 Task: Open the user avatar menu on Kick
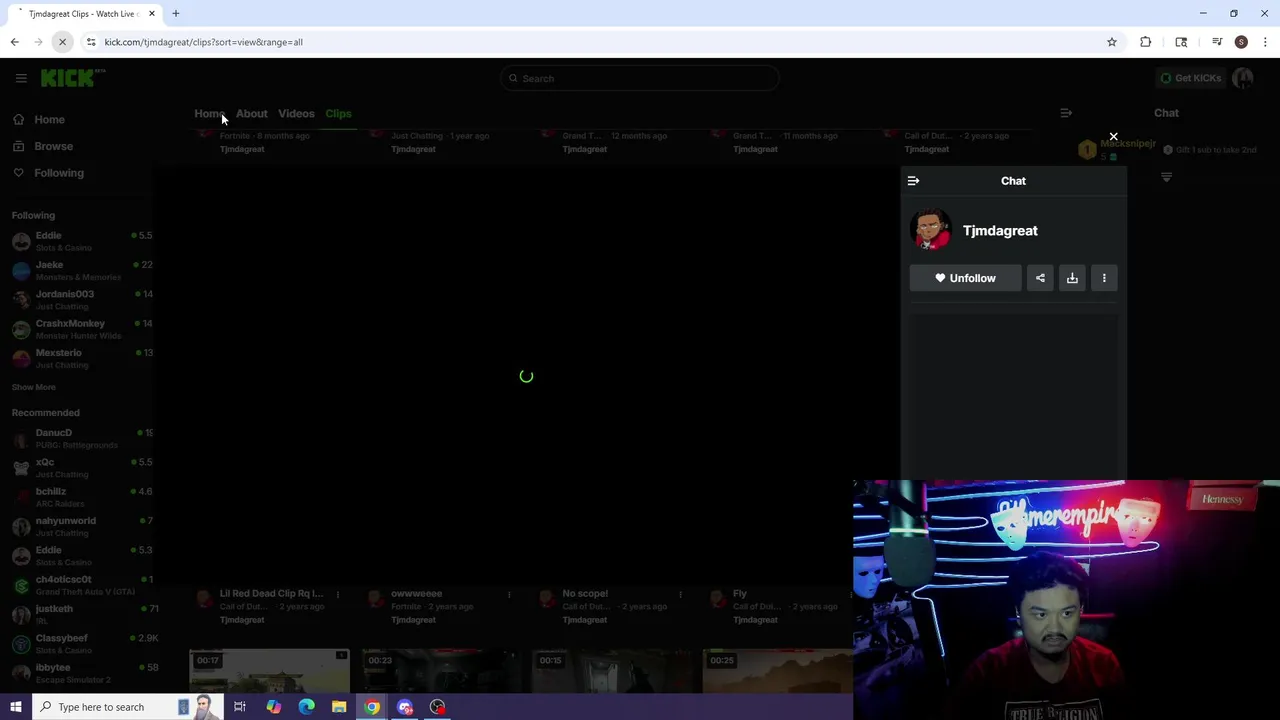click(1243, 78)
